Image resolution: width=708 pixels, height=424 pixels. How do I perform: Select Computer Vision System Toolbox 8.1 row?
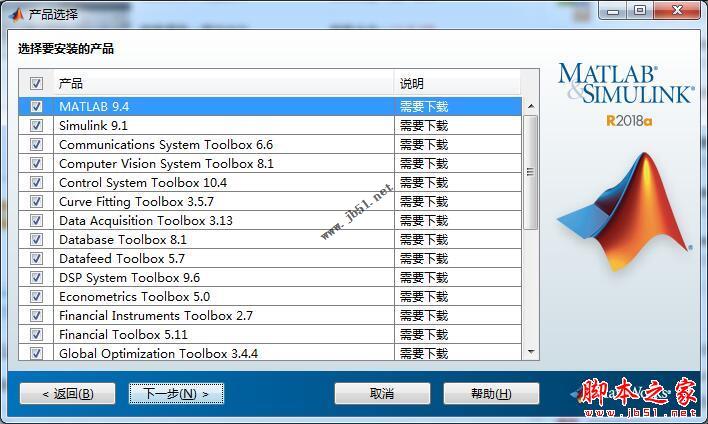pos(270,163)
